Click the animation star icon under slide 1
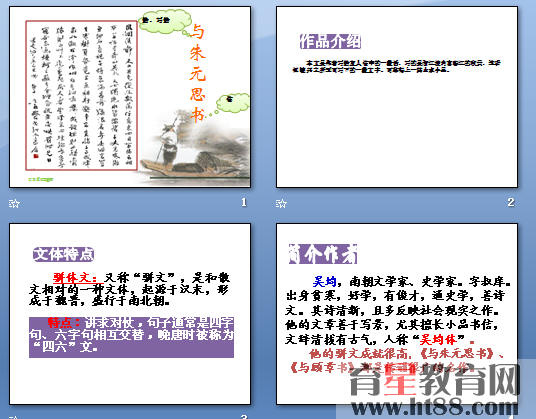This screenshot has width=536, height=419. click(x=14, y=204)
